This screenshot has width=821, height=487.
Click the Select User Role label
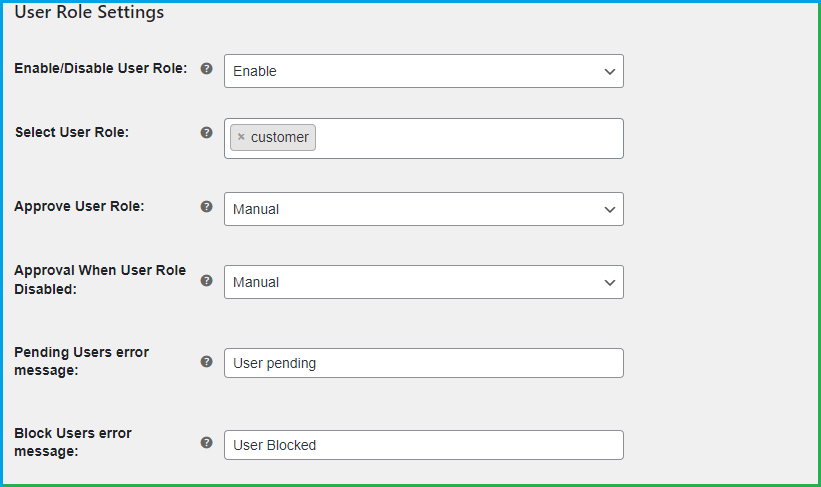72,132
